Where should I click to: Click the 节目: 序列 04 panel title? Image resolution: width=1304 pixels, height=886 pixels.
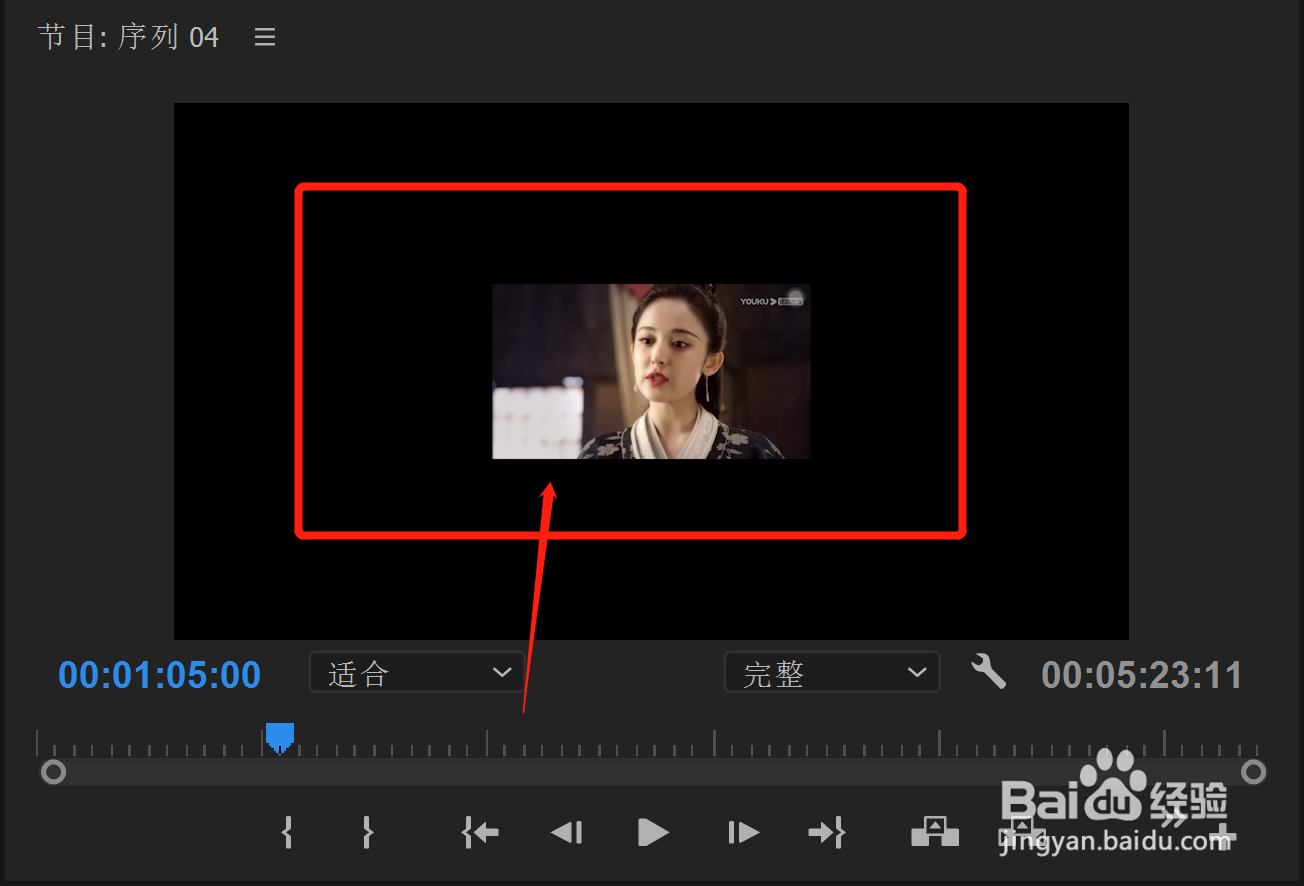(128, 38)
